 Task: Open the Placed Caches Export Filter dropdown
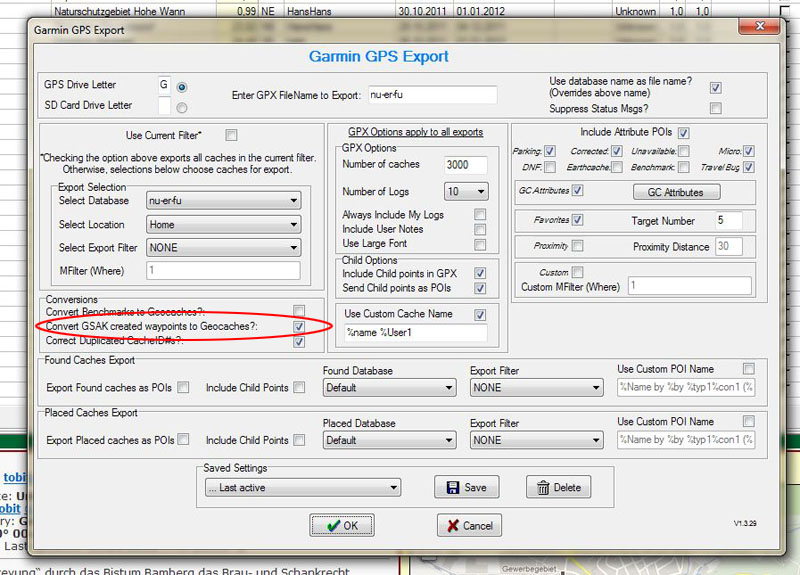(x=536, y=440)
